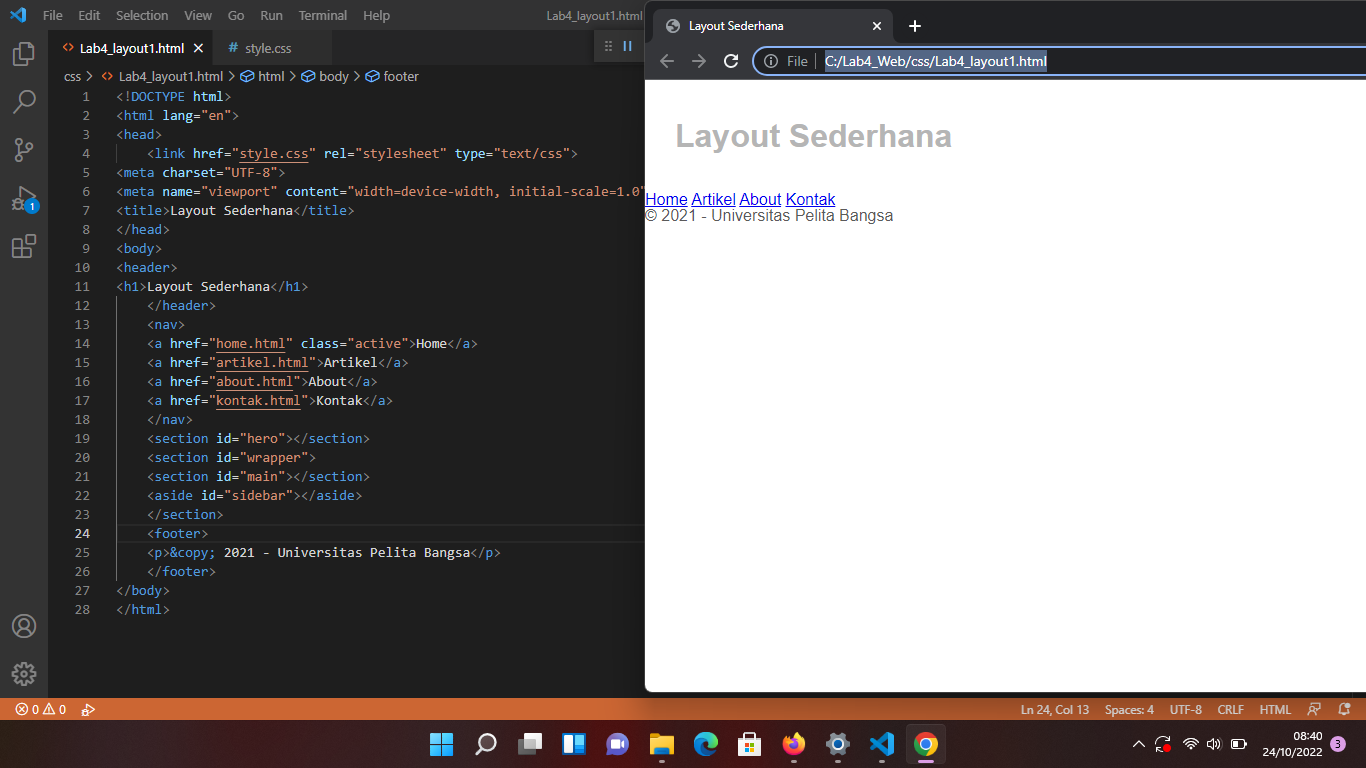Open the Source Control view
The height and width of the screenshot is (768, 1366).
(24, 149)
